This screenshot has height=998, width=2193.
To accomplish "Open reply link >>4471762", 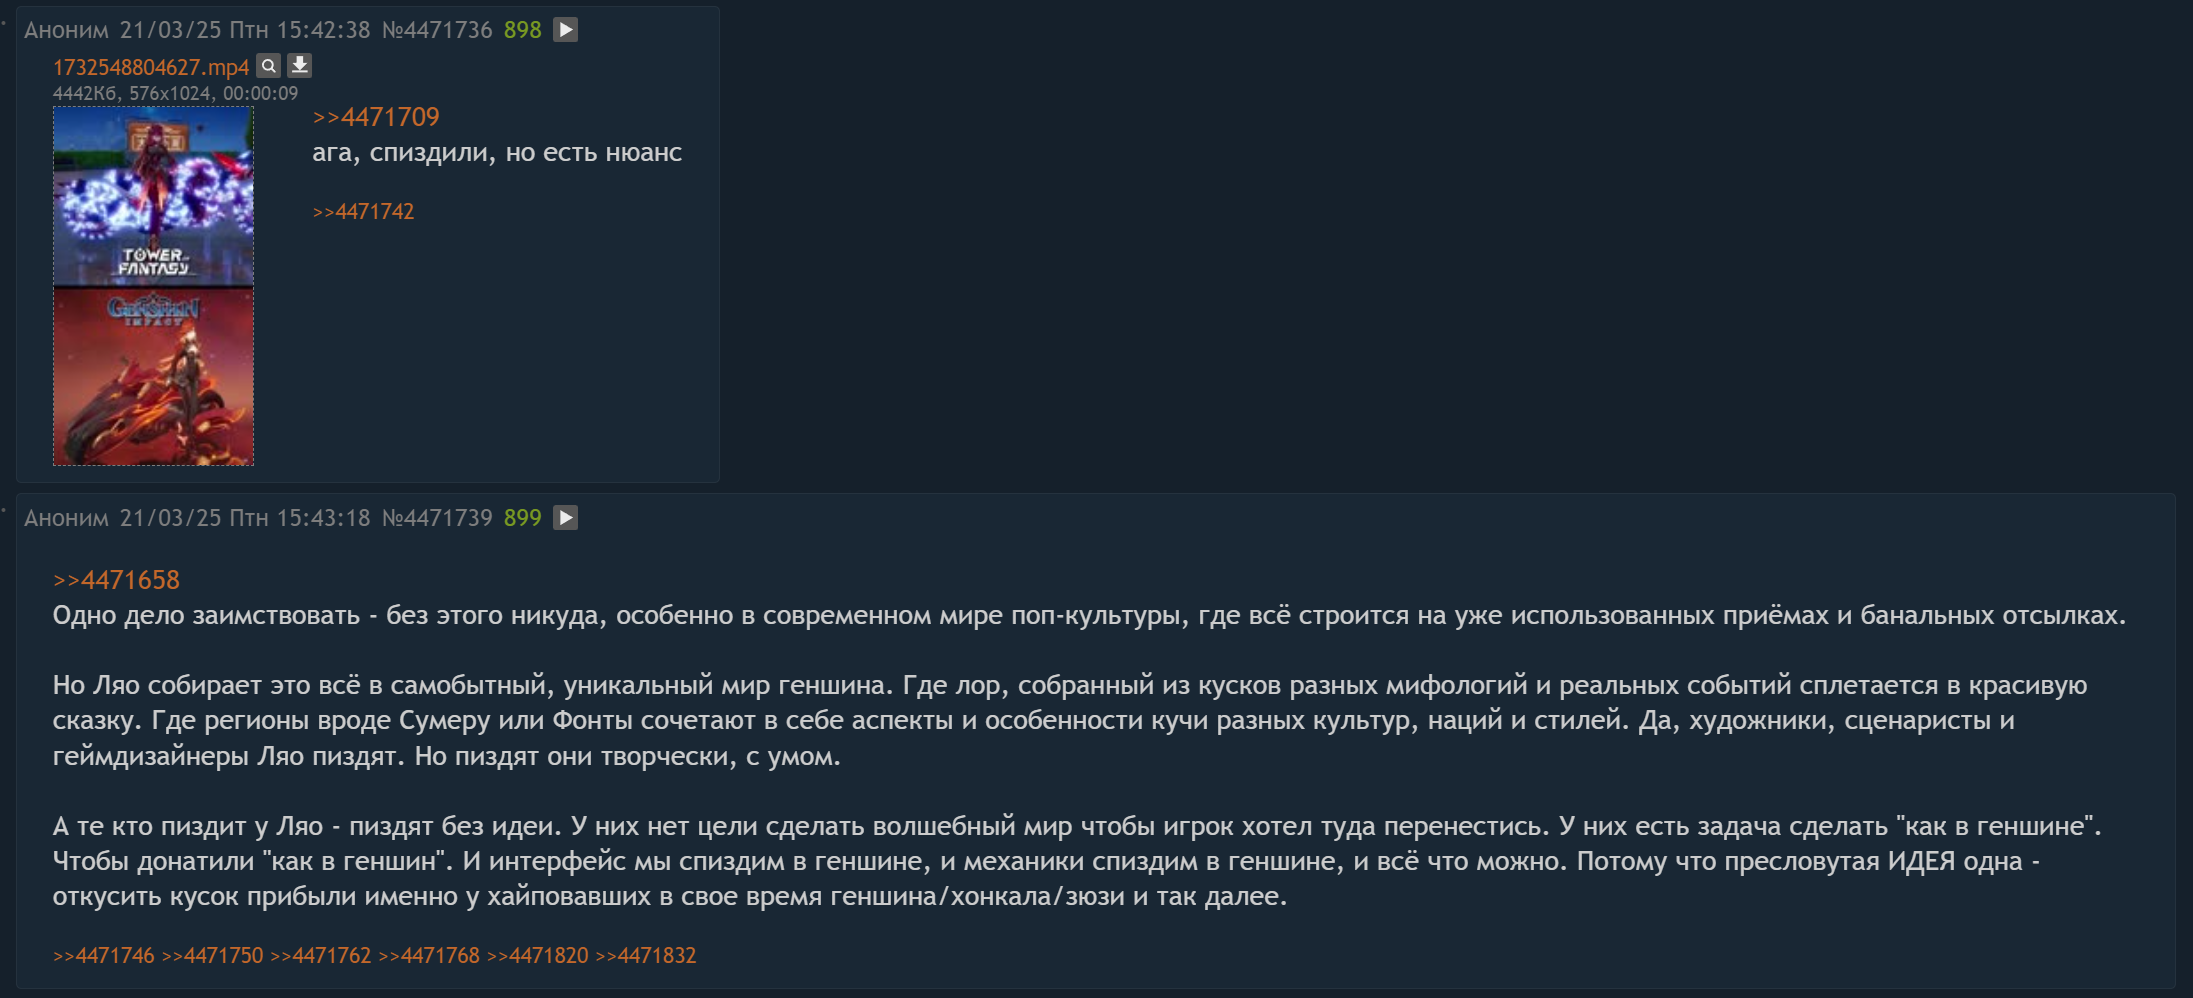I will point(321,956).
